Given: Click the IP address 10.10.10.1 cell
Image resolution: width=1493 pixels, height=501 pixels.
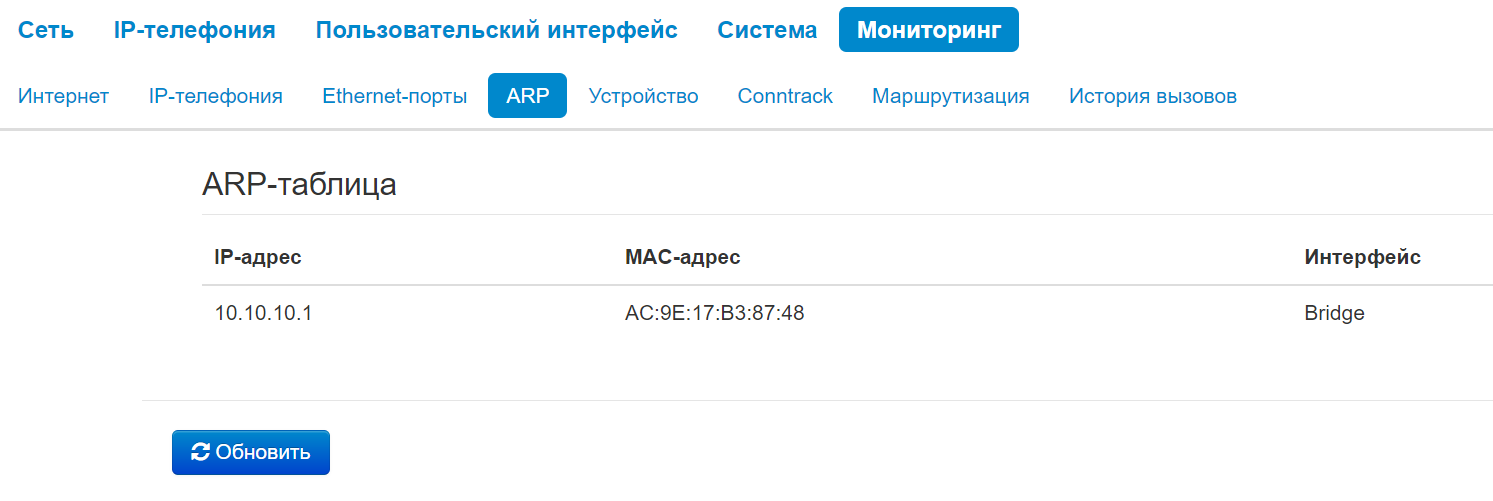Looking at the screenshot, I should click(263, 313).
